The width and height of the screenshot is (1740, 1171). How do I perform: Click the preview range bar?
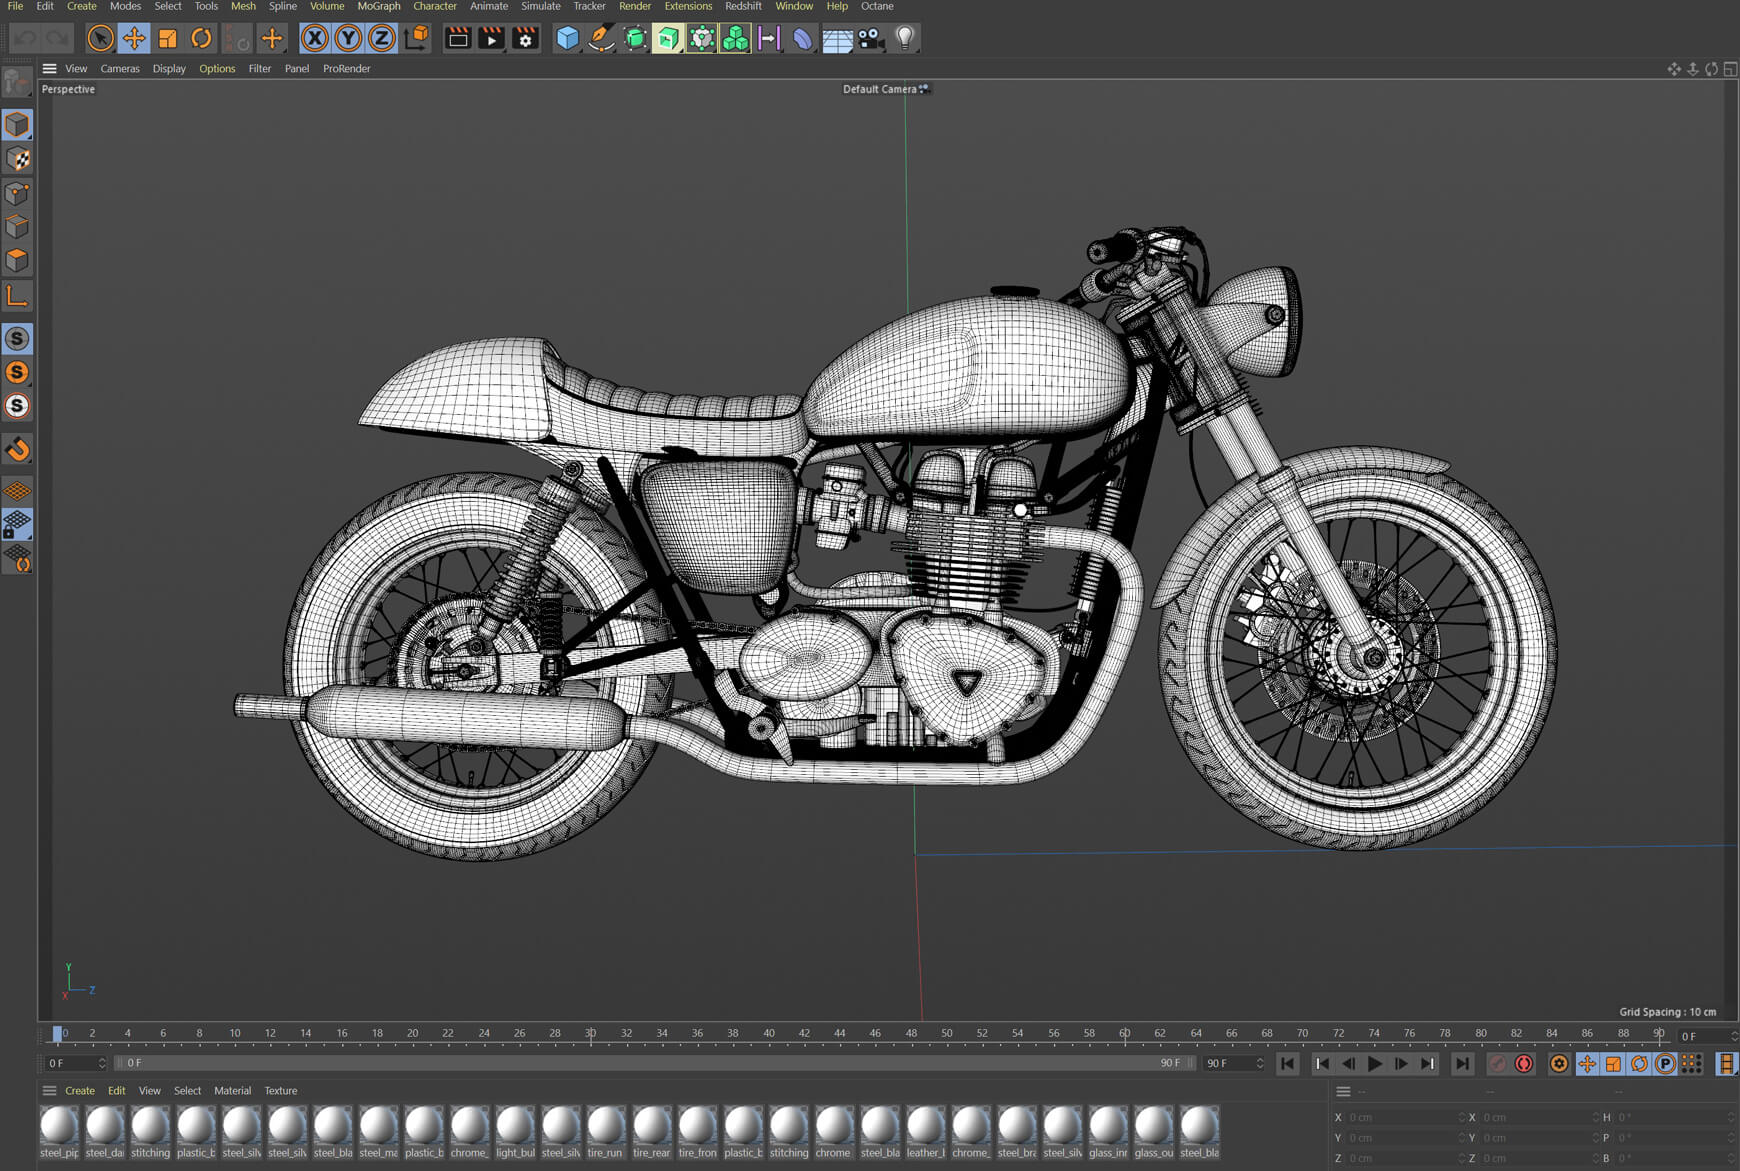[x=656, y=1063]
